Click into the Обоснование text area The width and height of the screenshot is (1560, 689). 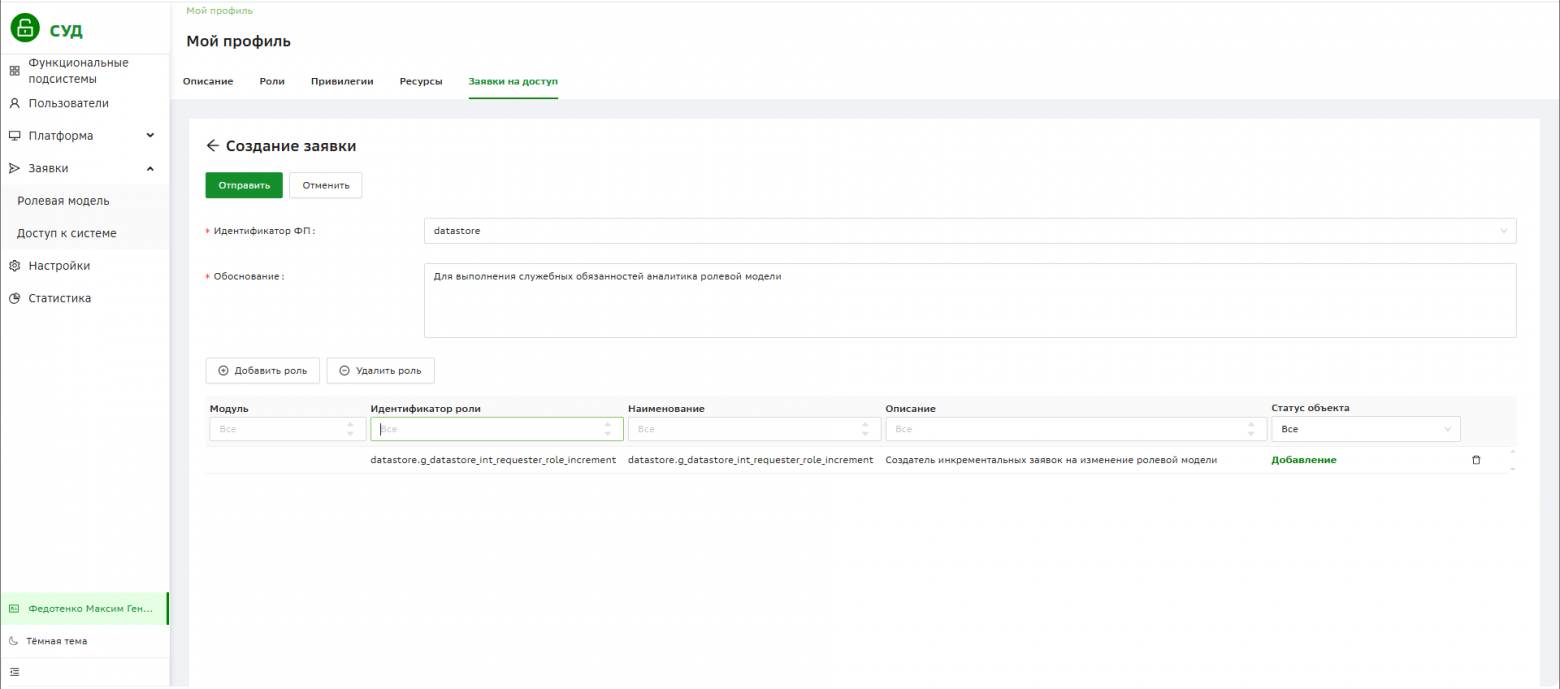point(970,300)
